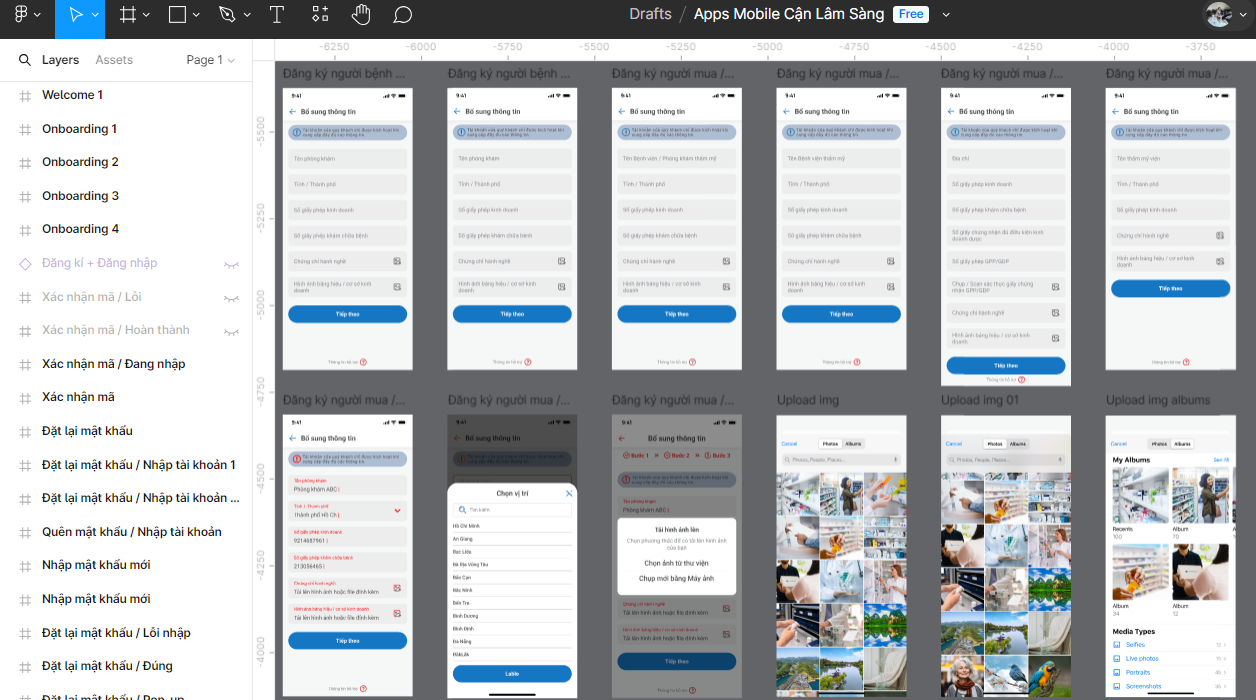Screen dimensions: 1256x700
Task: Switch to the Assets tab
Action: pos(114,60)
